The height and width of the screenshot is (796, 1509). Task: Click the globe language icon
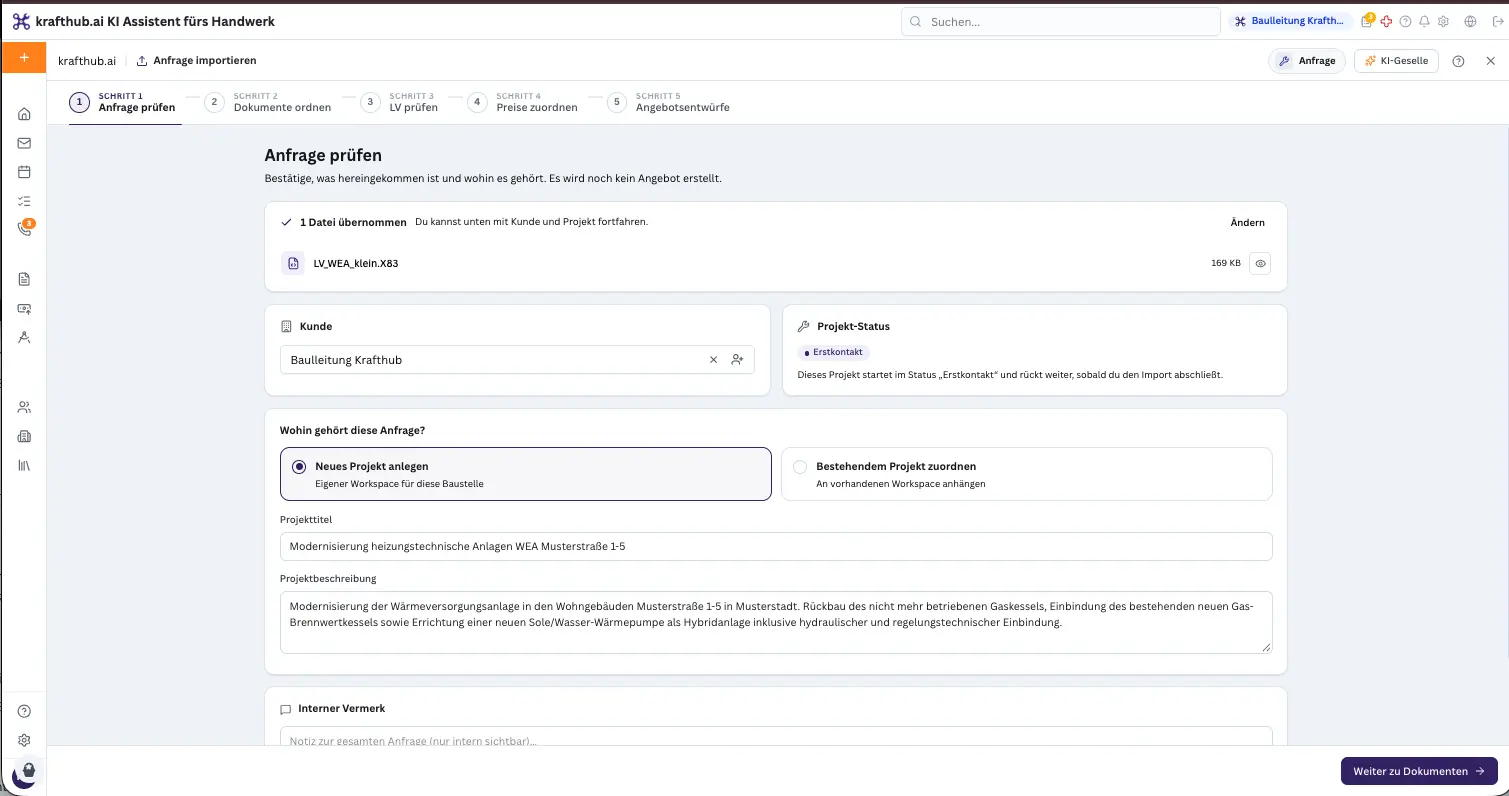(x=1470, y=21)
